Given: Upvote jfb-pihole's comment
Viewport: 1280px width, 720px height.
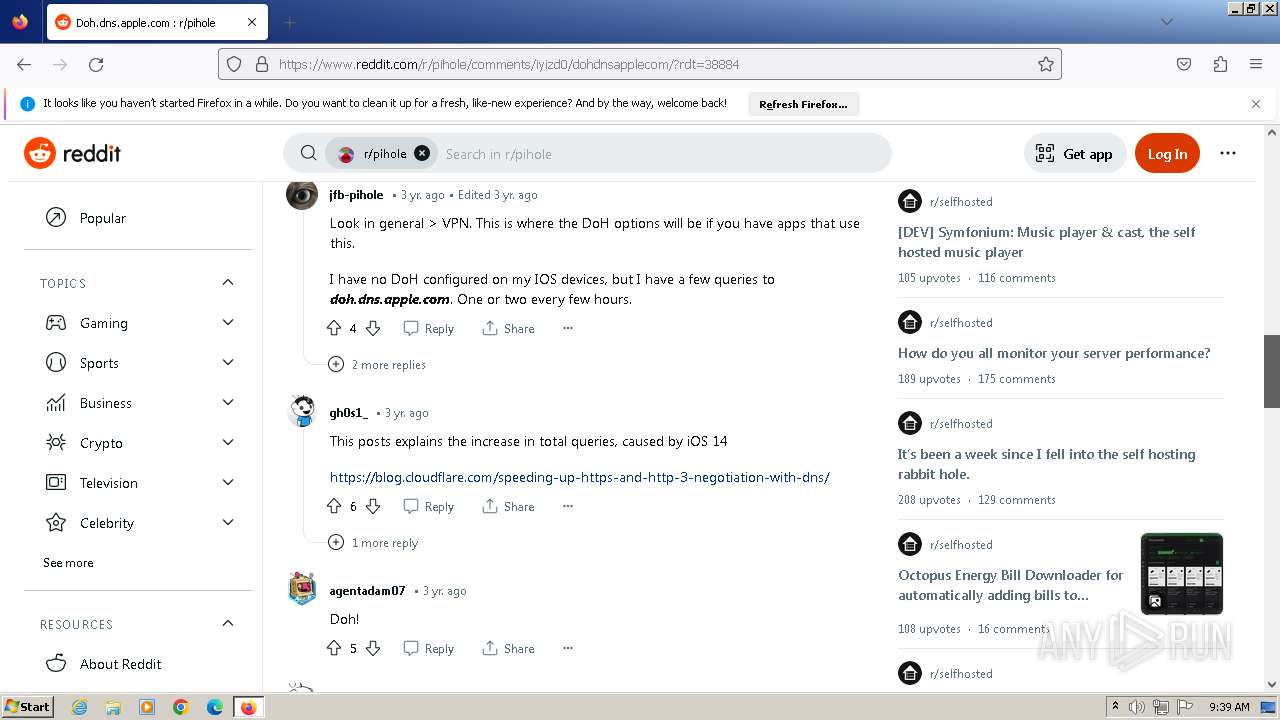Looking at the screenshot, I should [x=334, y=328].
